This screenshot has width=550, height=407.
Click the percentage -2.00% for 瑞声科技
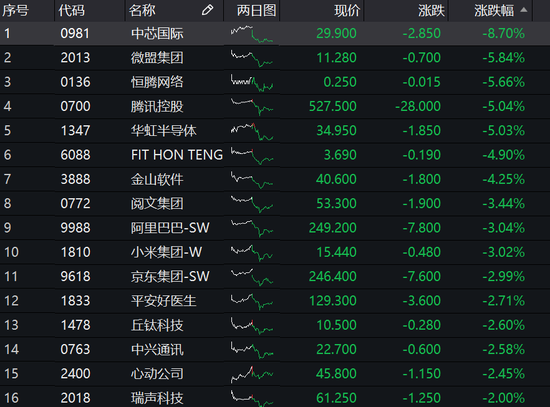click(x=504, y=398)
